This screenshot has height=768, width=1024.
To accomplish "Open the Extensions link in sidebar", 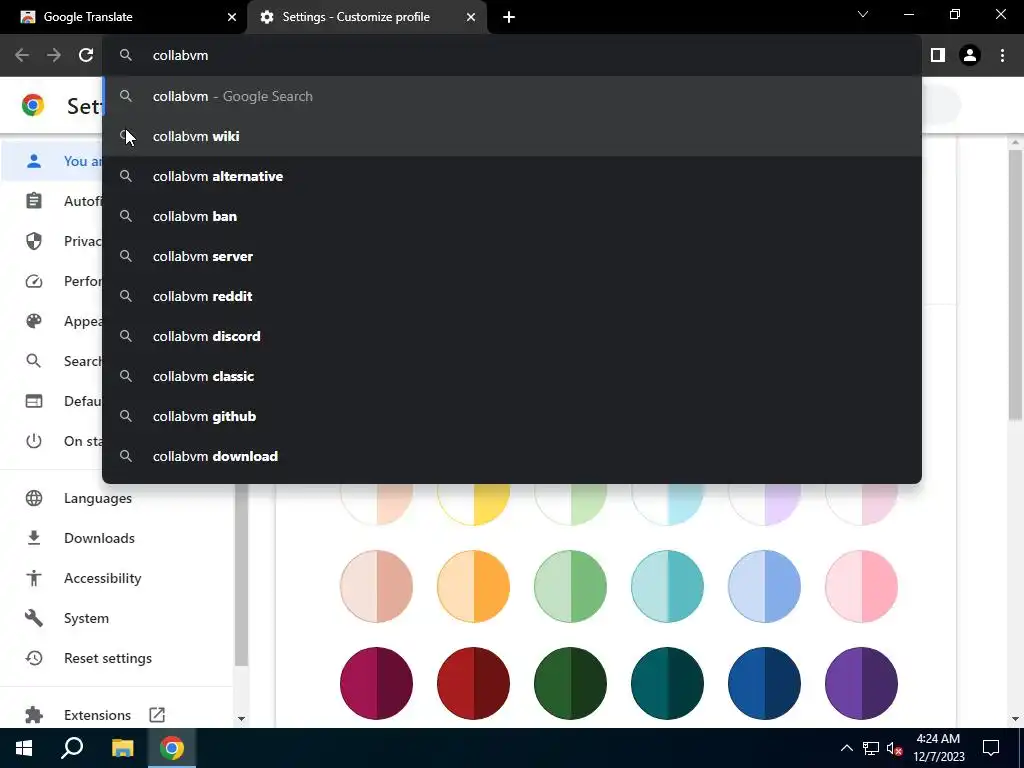I will 97,715.
